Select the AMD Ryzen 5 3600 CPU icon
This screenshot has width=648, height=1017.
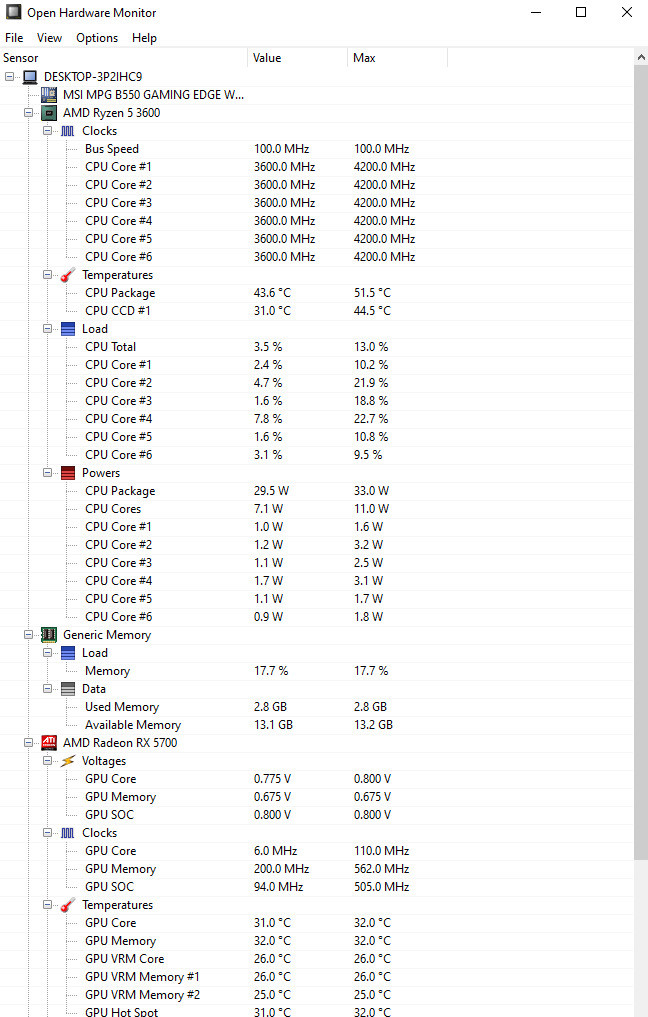point(49,113)
